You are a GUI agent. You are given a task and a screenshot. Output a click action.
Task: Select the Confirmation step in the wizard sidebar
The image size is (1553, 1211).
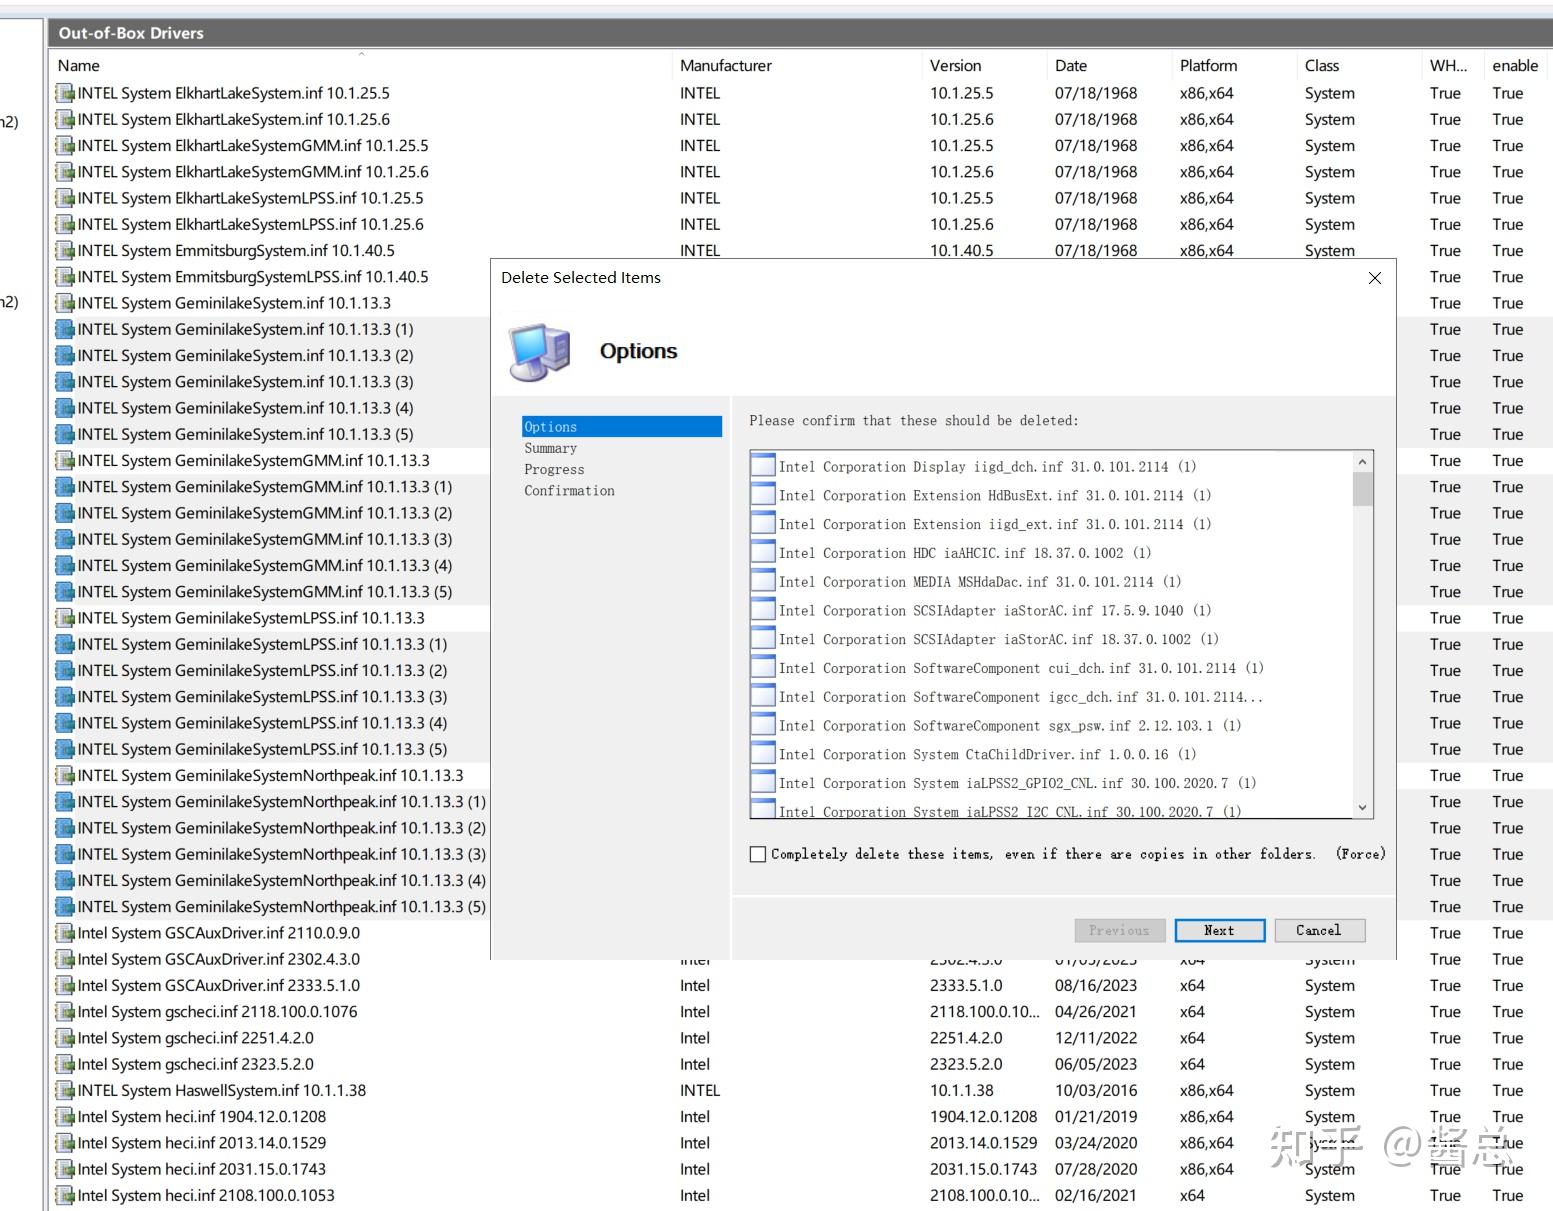click(569, 490)
